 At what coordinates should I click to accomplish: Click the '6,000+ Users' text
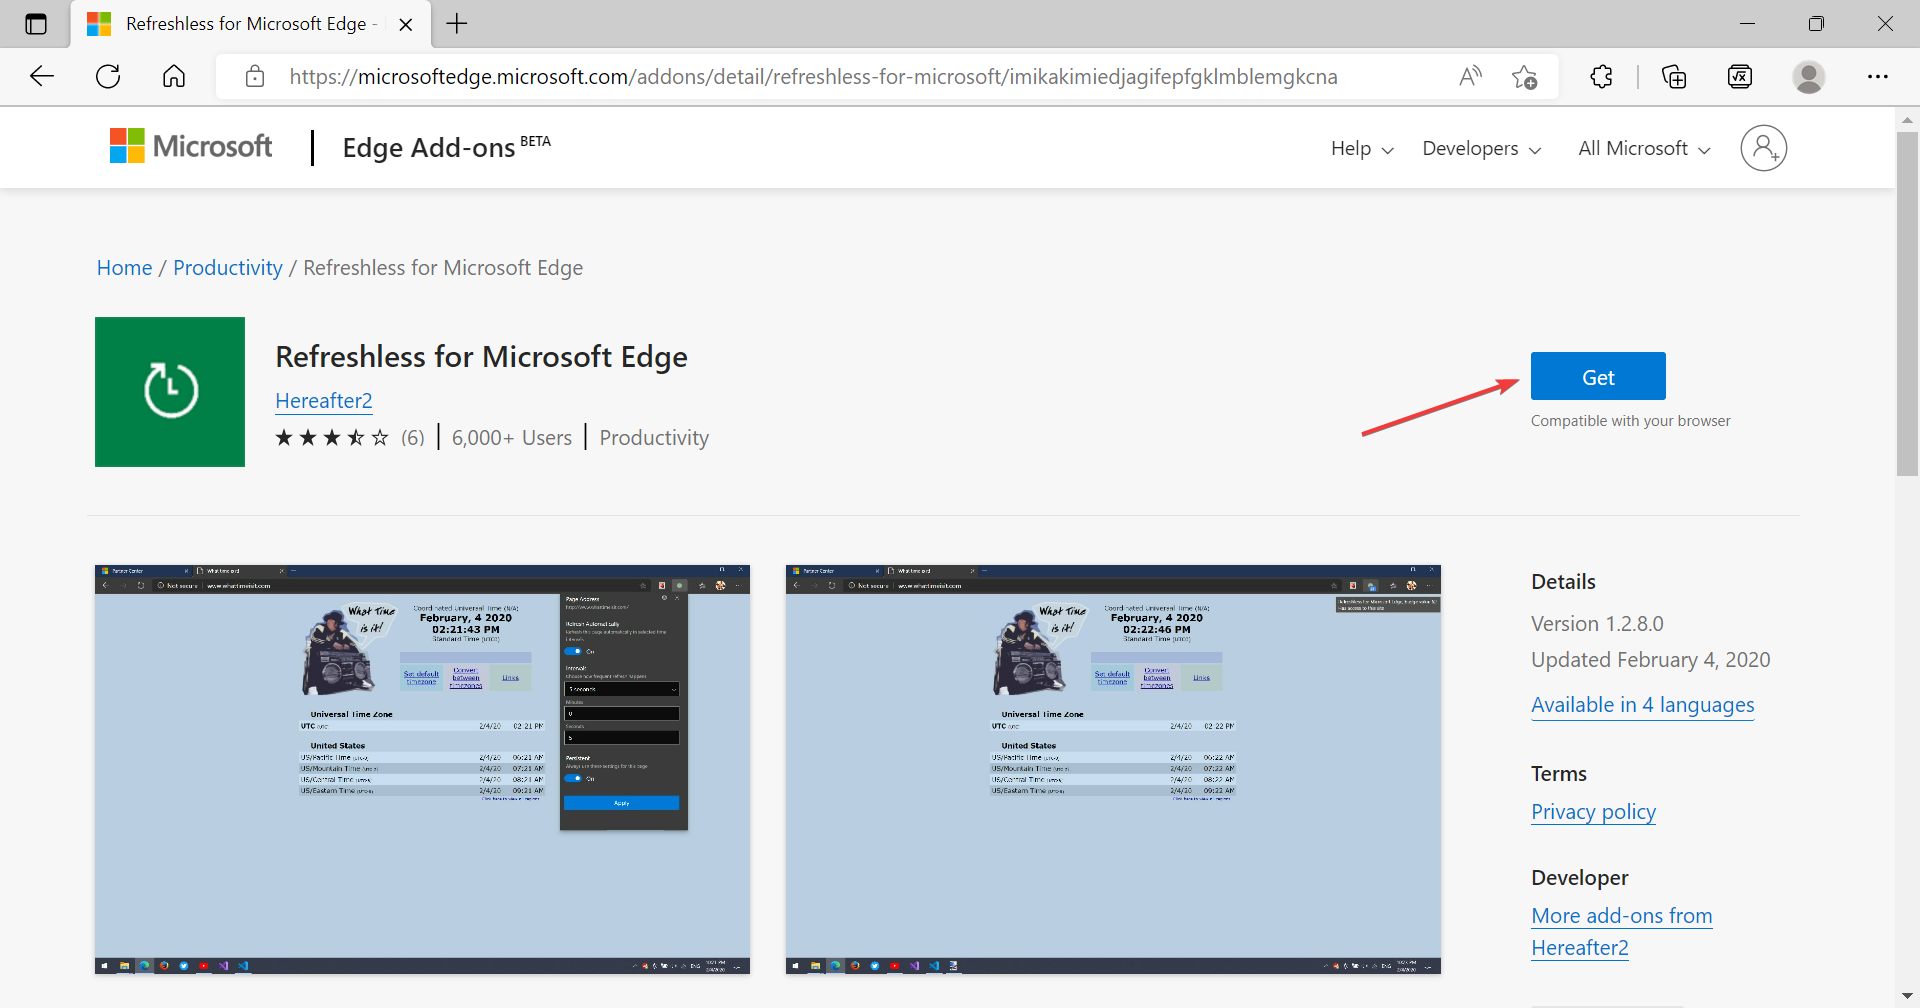512,438
